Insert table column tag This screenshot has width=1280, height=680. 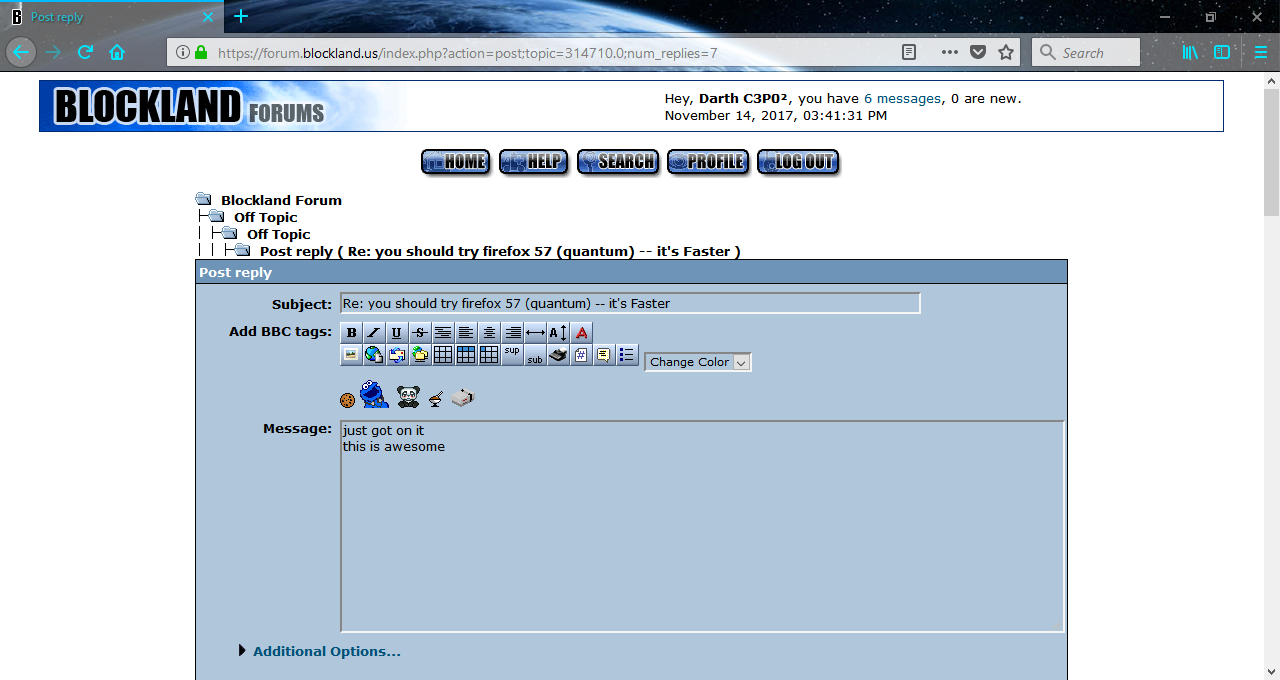coord(489,355)
